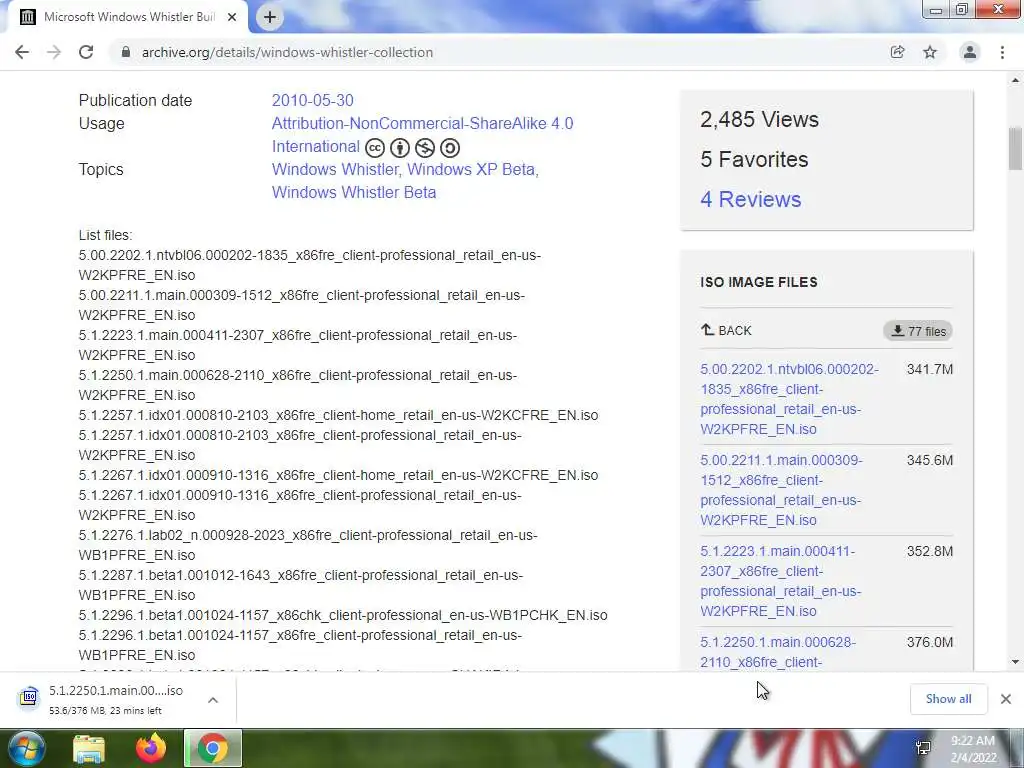This screenshot has height=768, width=1024.
Task: Click the Usage label
Action: pyautogui.click(x=101, y=123)
